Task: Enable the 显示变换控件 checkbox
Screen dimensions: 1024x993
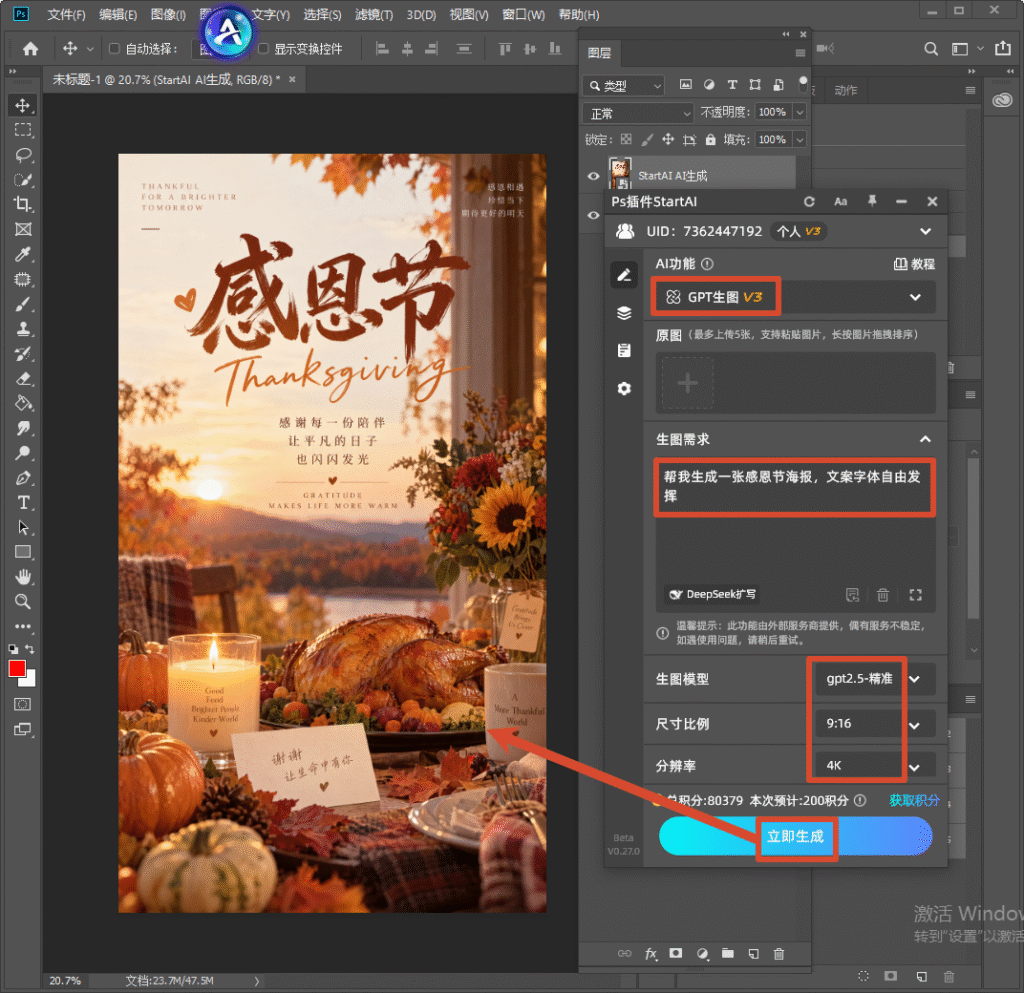Action: tap(264, 48)
